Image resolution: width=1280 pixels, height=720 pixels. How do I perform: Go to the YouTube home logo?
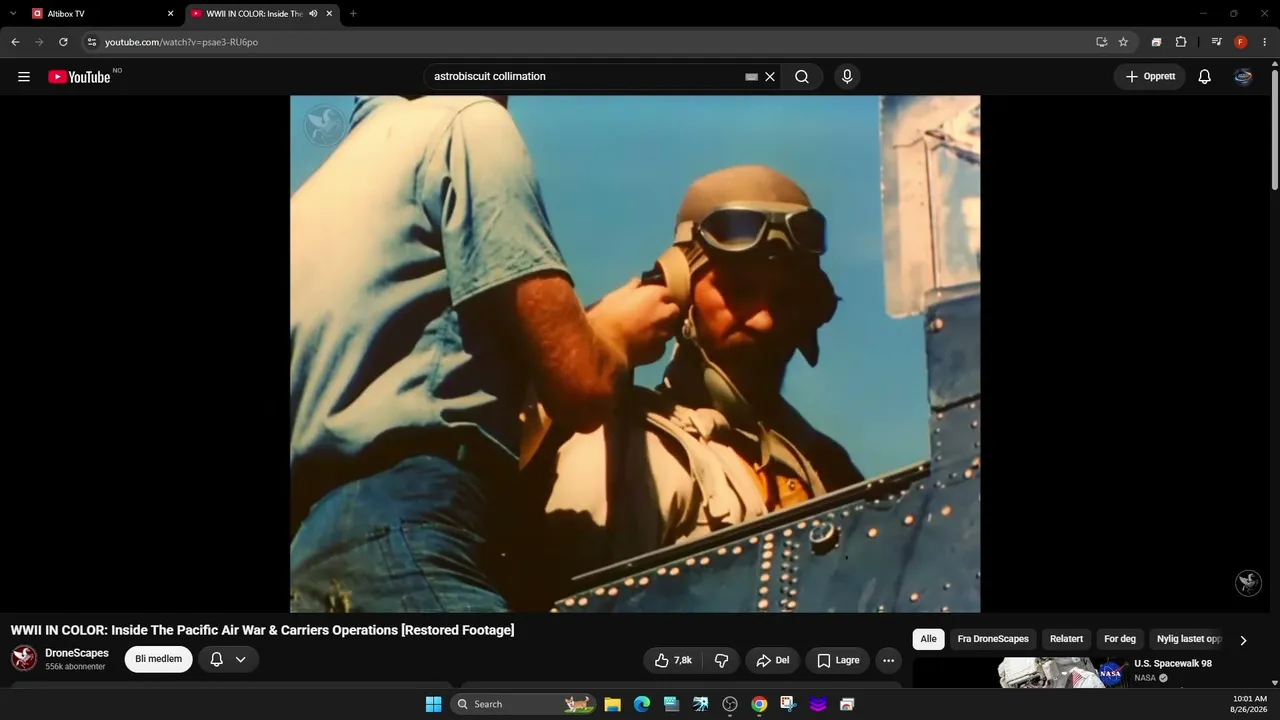pyautogui.click(x=79, y=77)
